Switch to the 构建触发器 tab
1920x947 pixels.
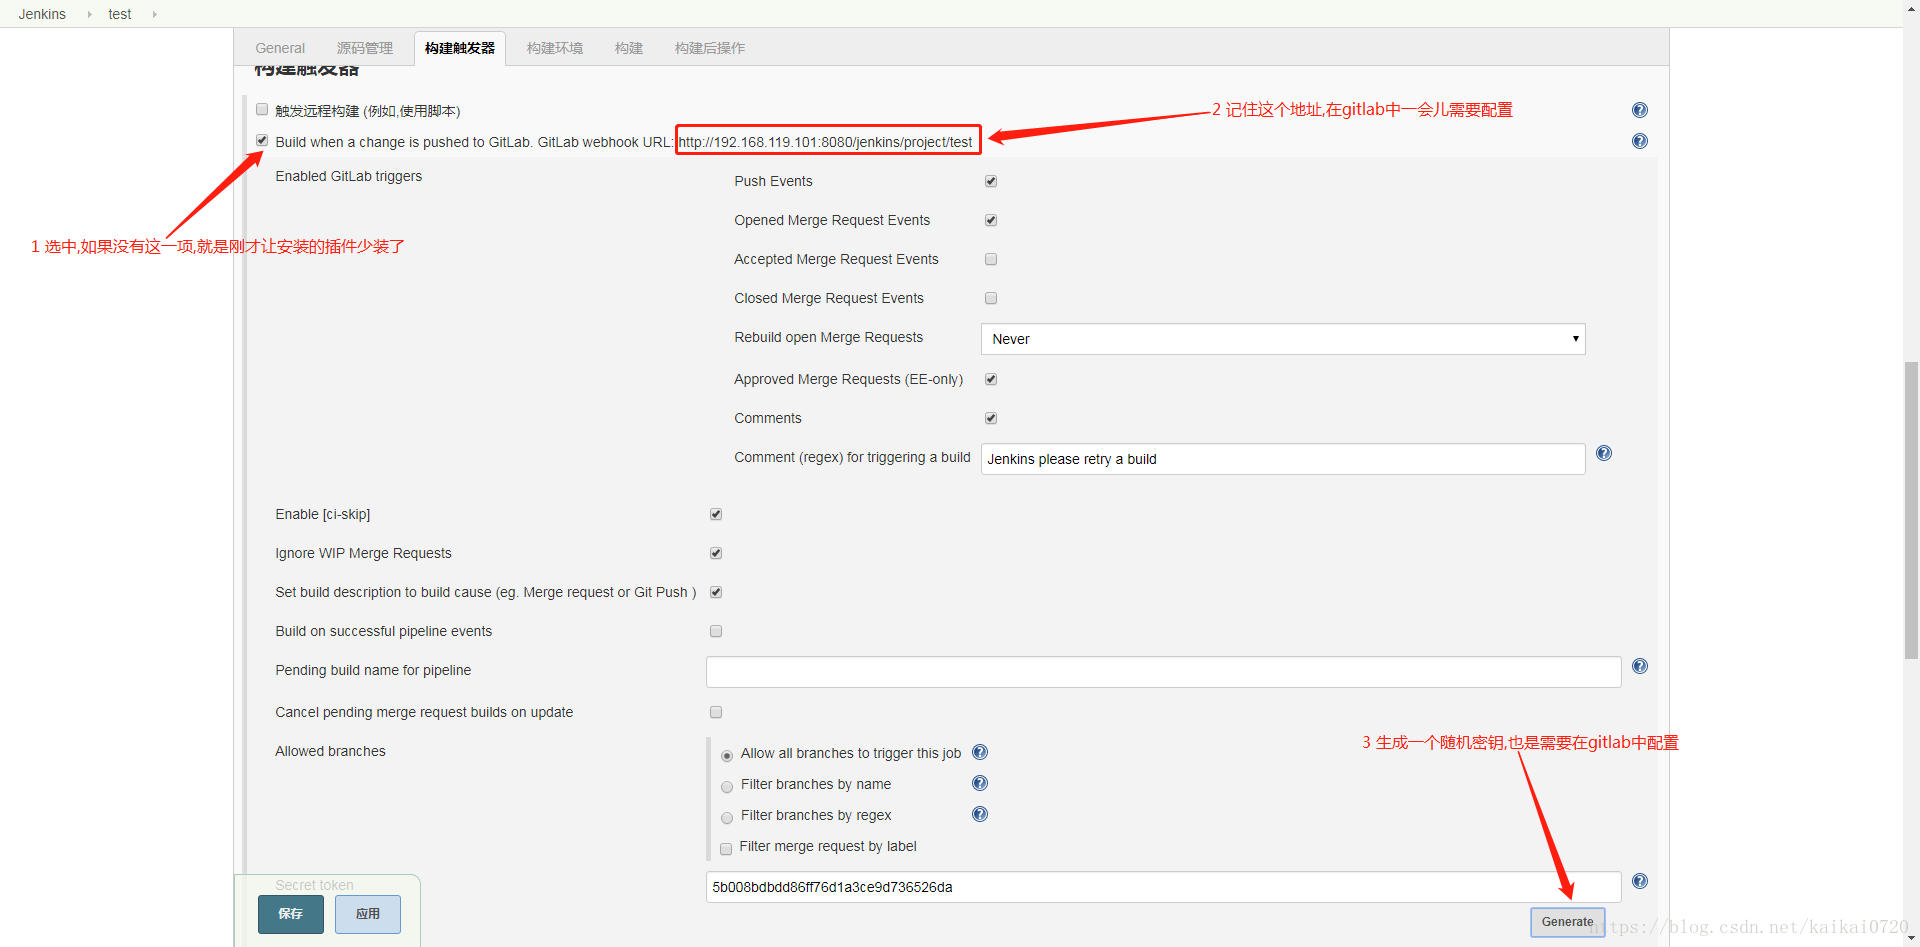point(460,48)
